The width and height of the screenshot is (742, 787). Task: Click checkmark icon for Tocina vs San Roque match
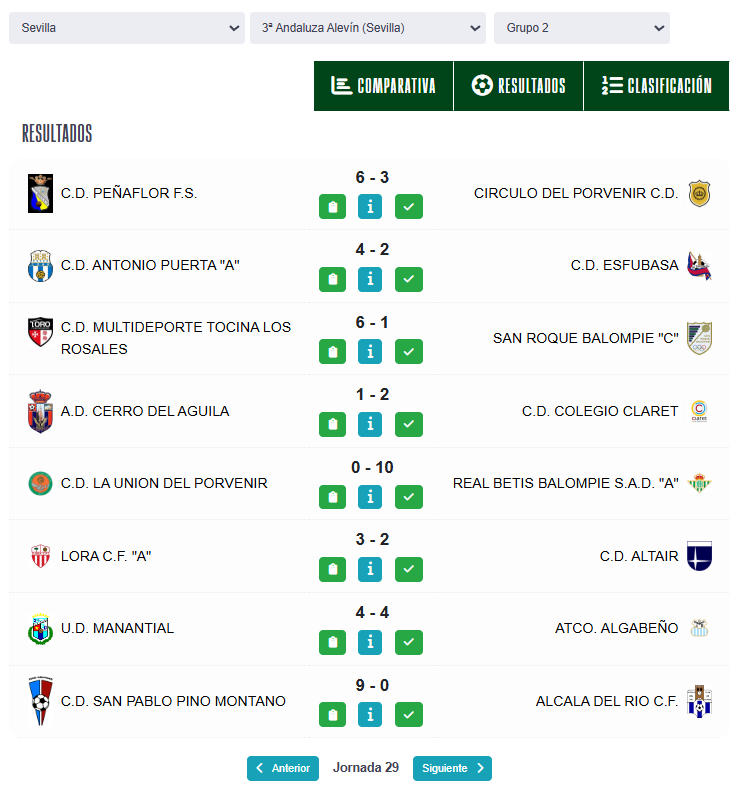pyautogui.click(x=408, y=352)
